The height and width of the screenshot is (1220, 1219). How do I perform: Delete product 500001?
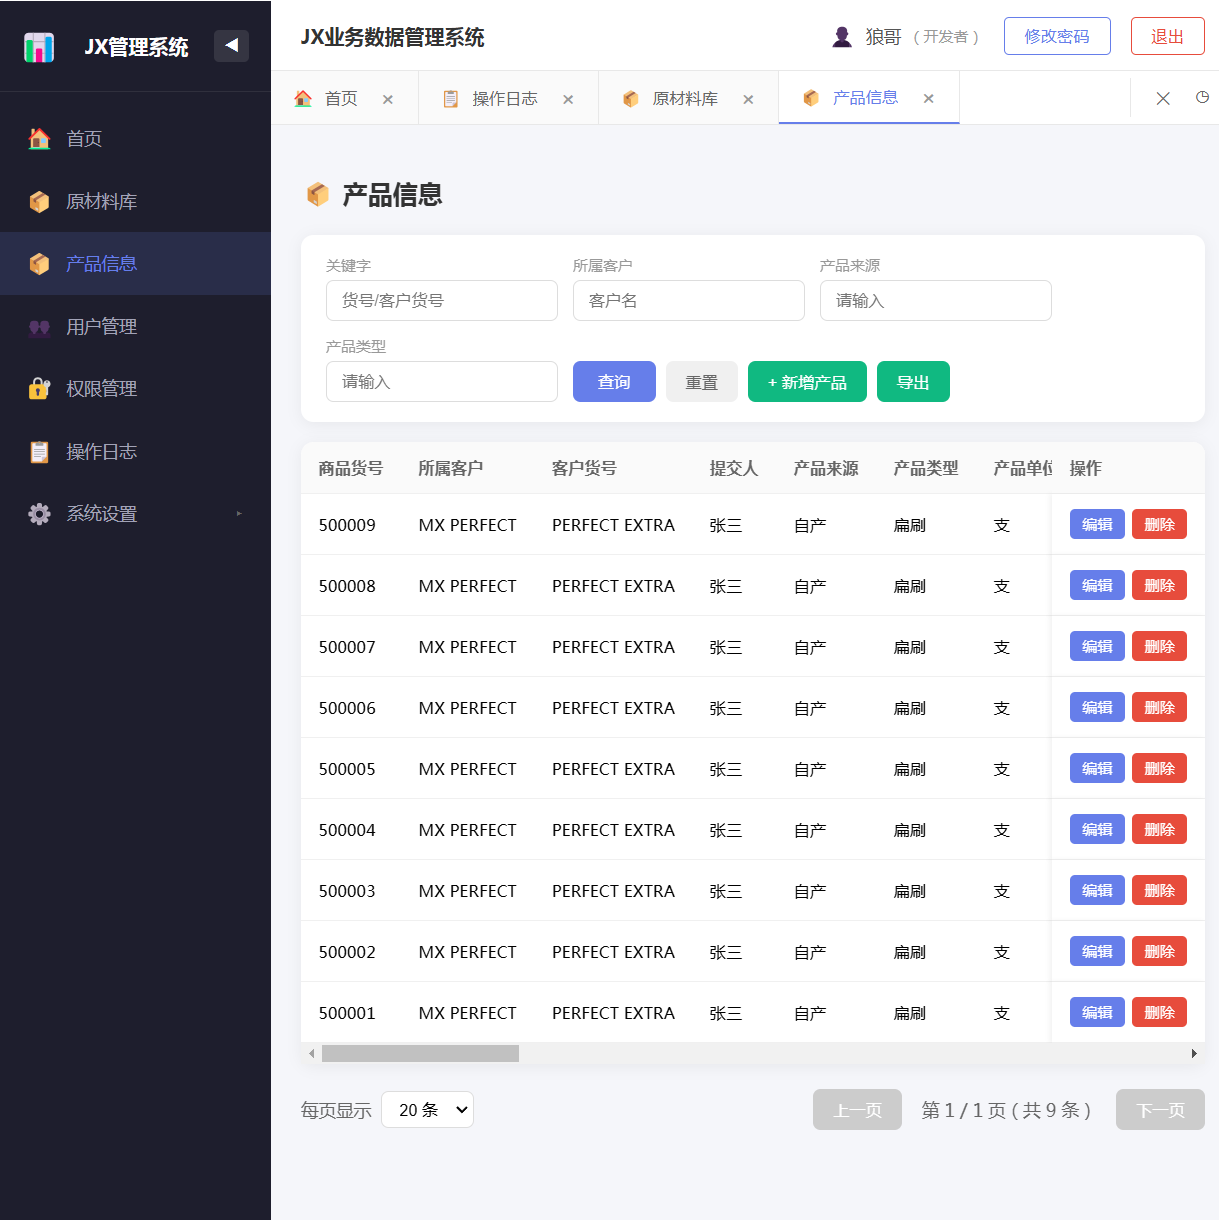pos(1159,1012)
